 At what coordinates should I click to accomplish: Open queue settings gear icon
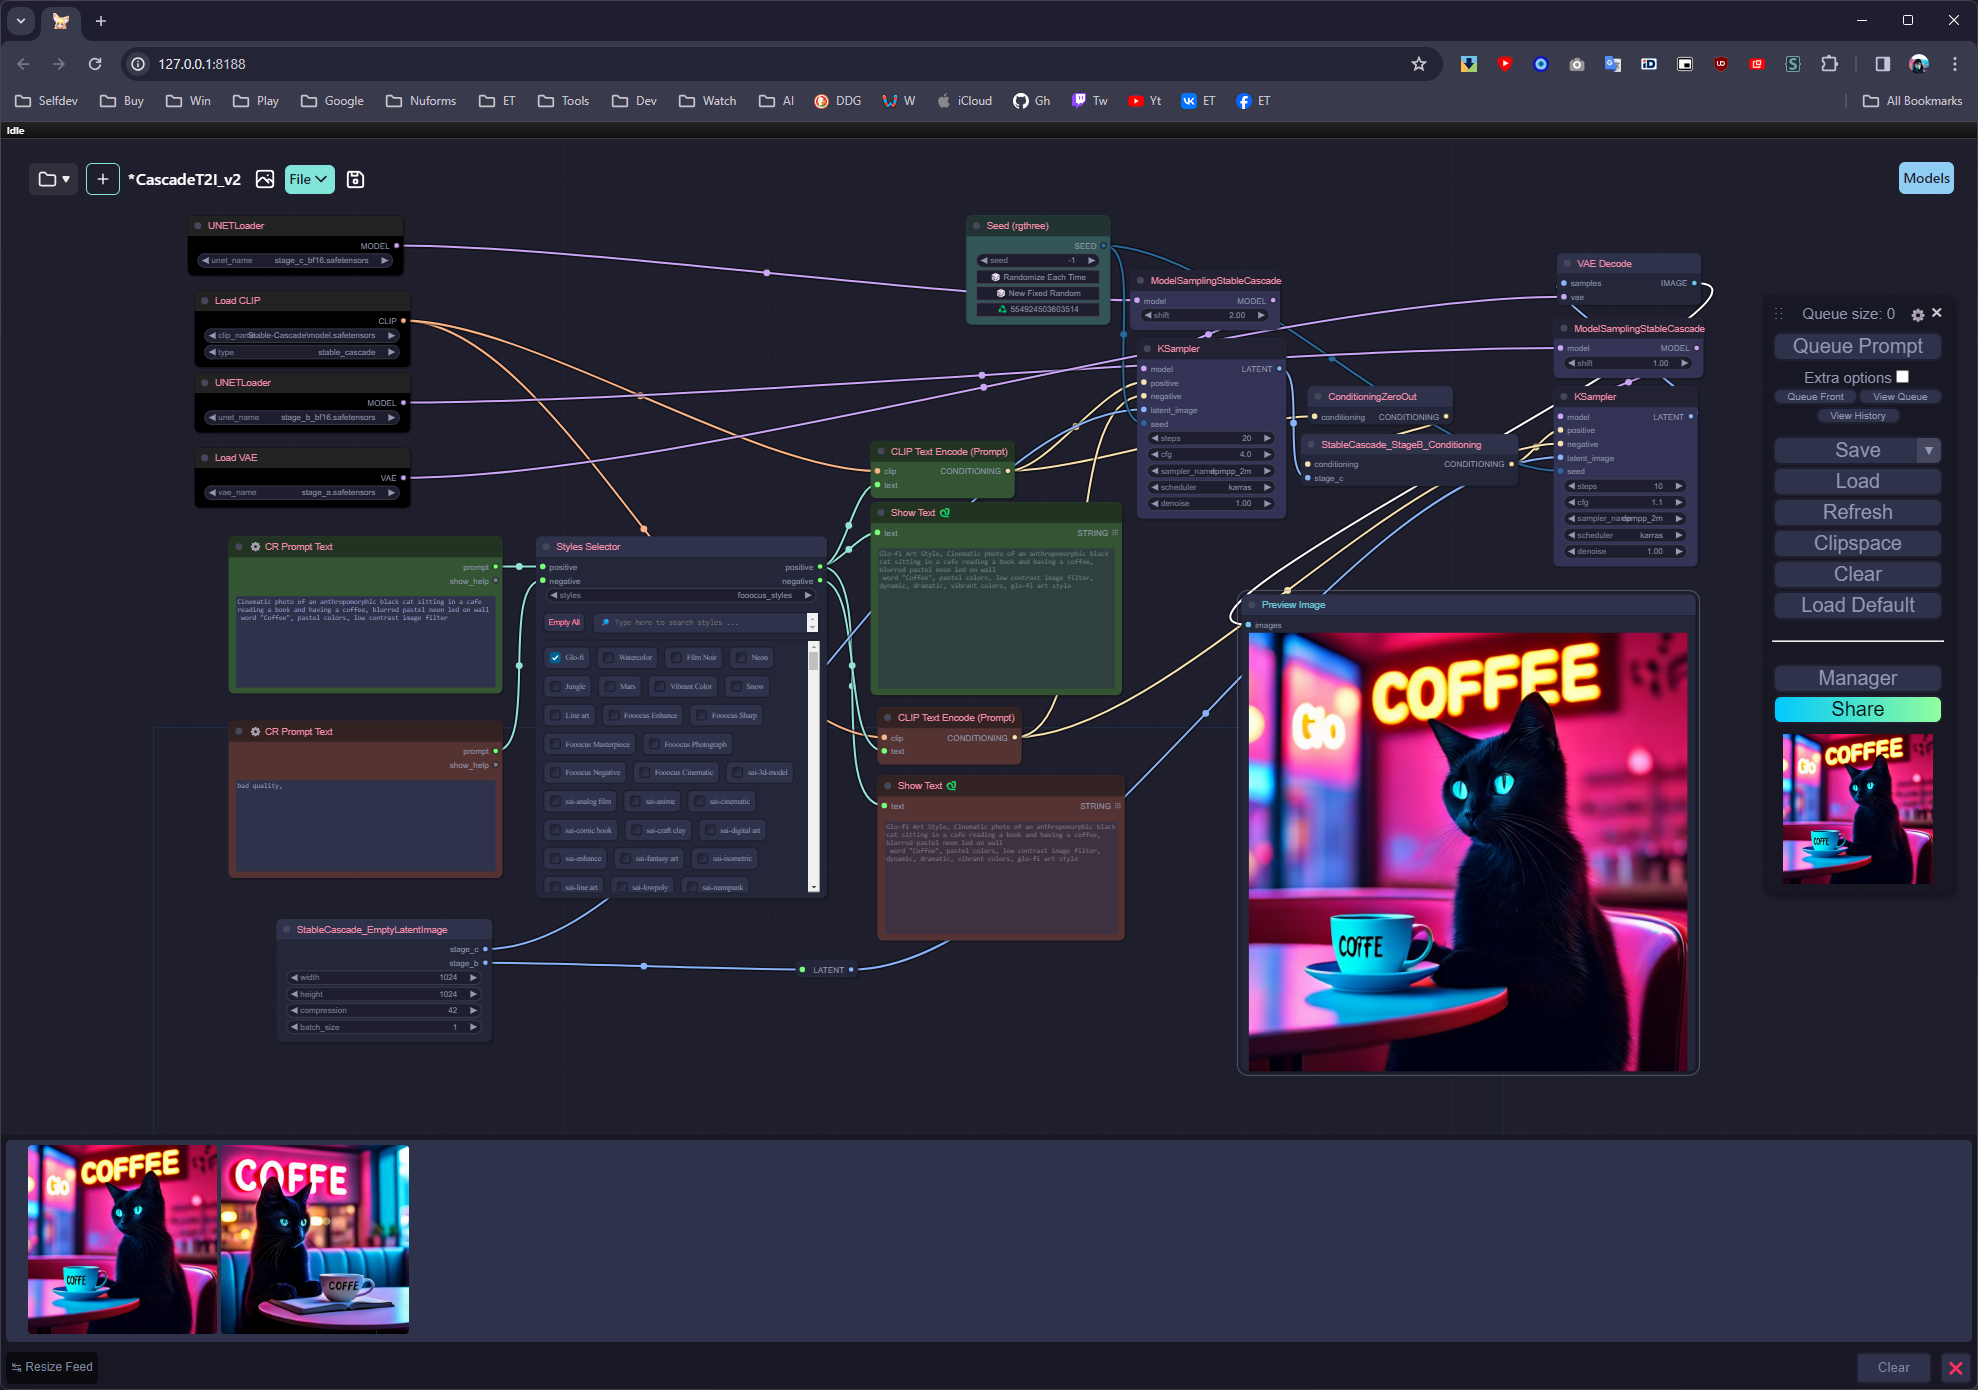click(1917, 314)
